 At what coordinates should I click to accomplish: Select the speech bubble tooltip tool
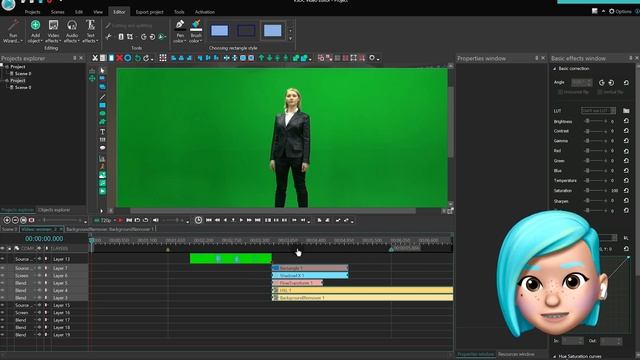point(102,148)
